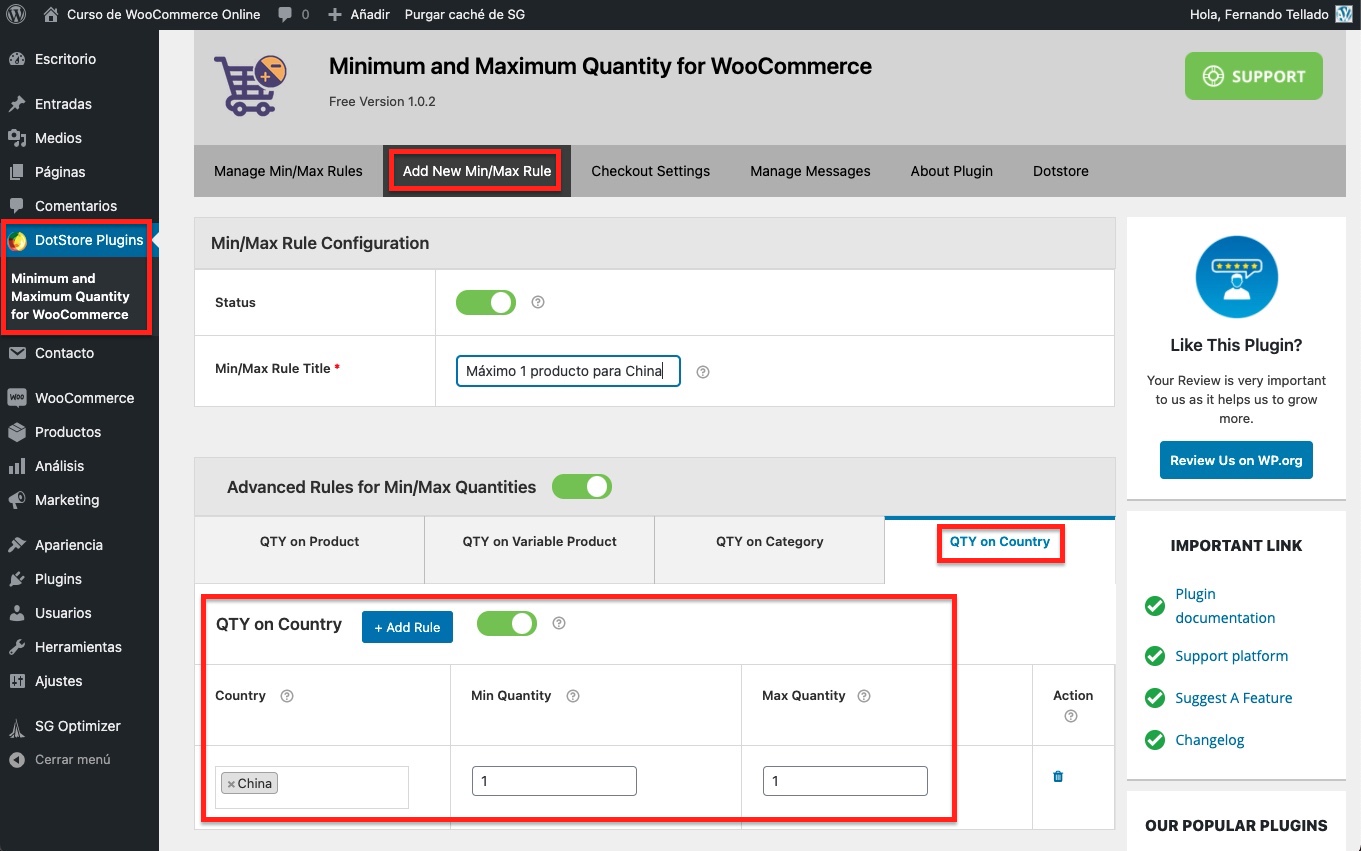The image size is (1361, 851).
Task: Click help icon next to Min/Max Rule Title field
Action: (x=703, y=372)
